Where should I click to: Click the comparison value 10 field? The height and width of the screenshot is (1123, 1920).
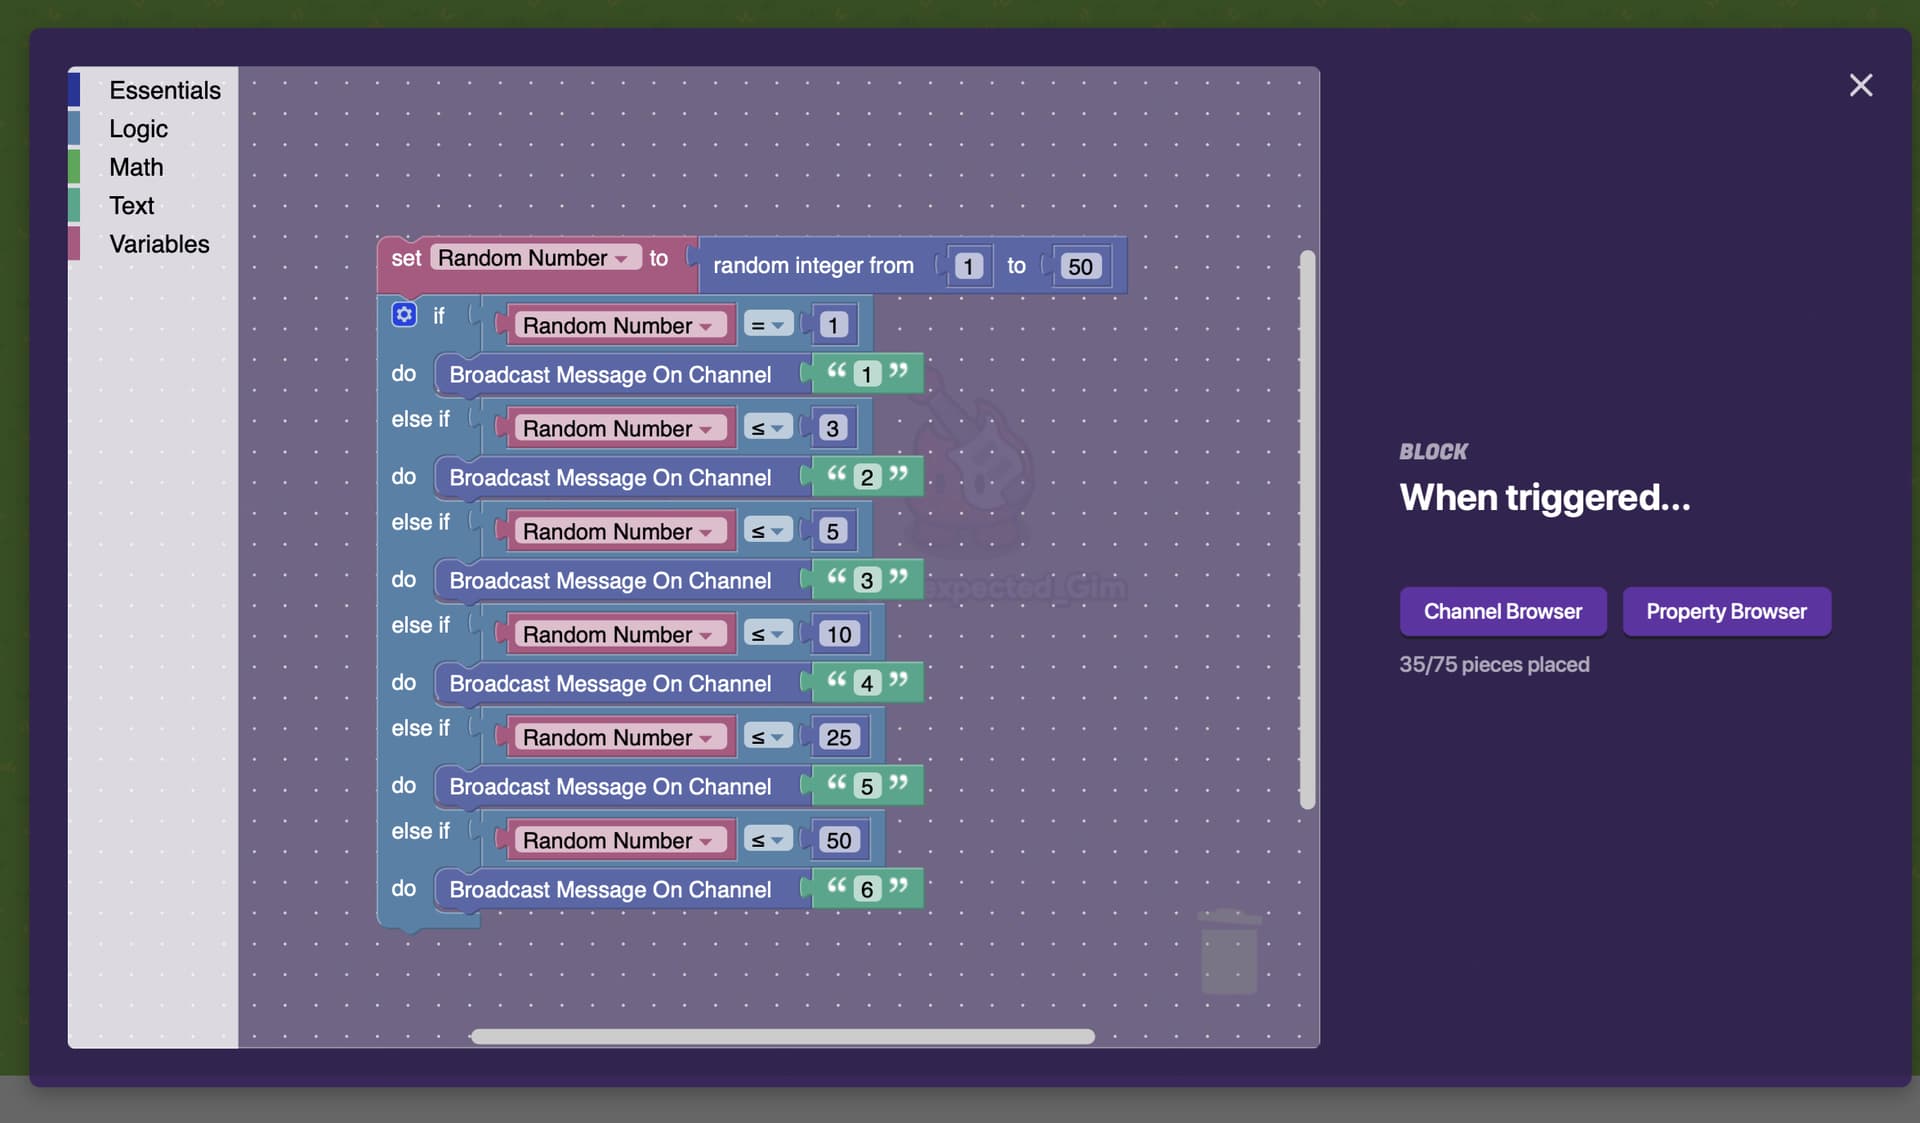(x=838, y=634)
